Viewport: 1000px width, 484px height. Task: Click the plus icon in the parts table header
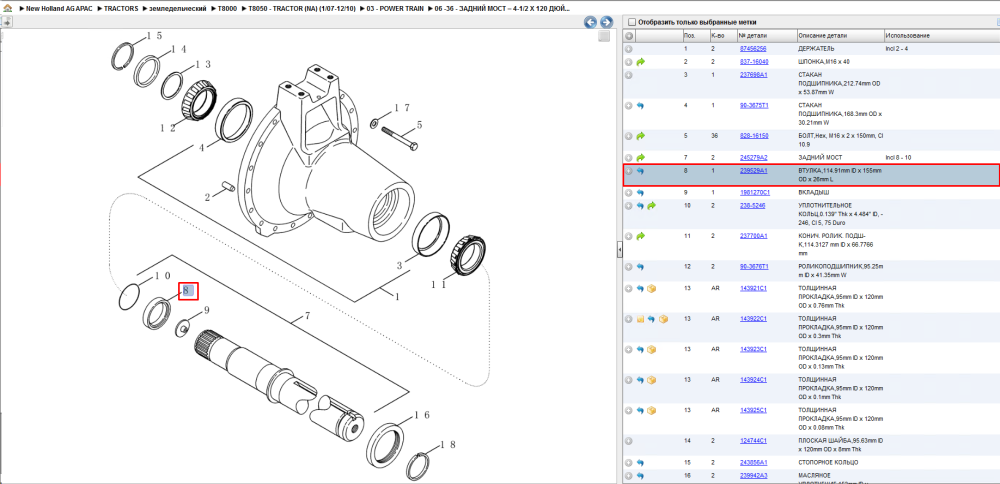point(629,36)
